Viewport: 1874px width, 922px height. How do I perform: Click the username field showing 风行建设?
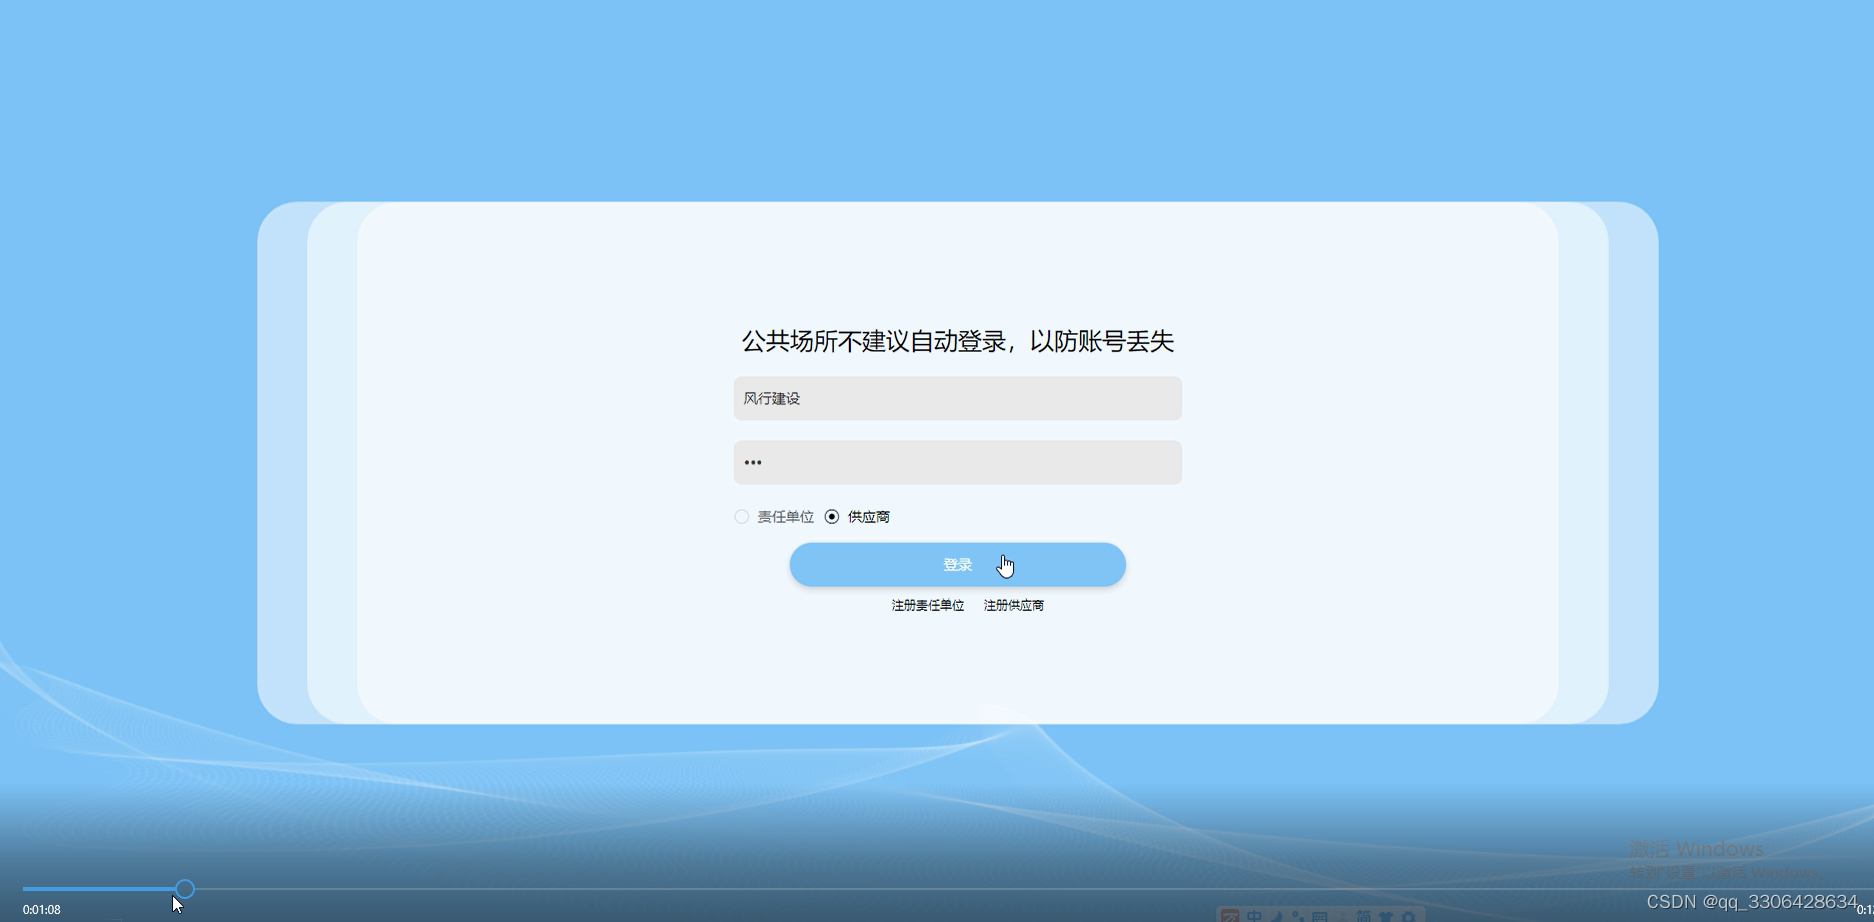957,398
